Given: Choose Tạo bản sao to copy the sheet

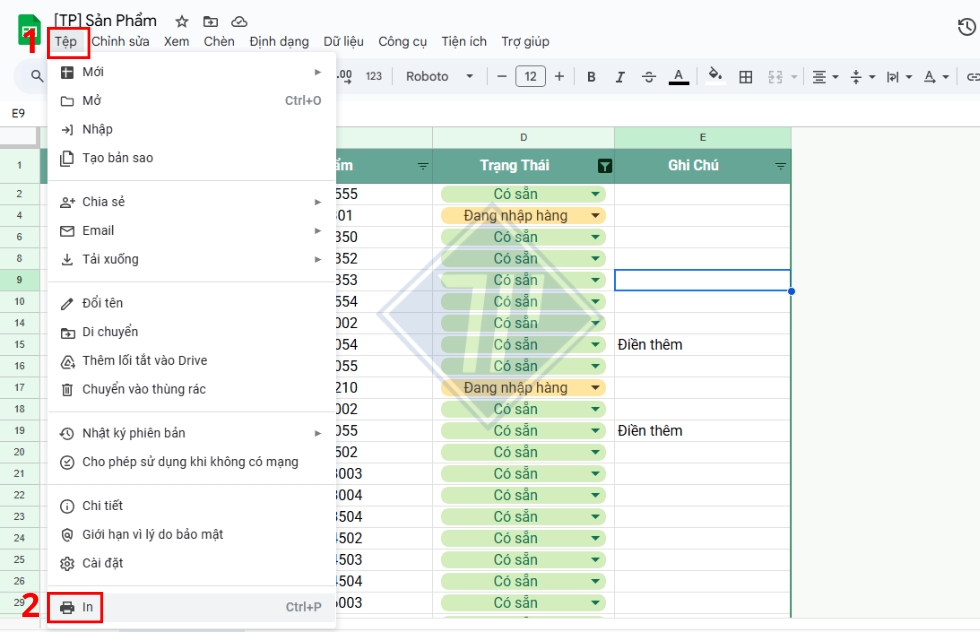Looking at the screenshot, I should pyautogui.click(x=117, y=158).
